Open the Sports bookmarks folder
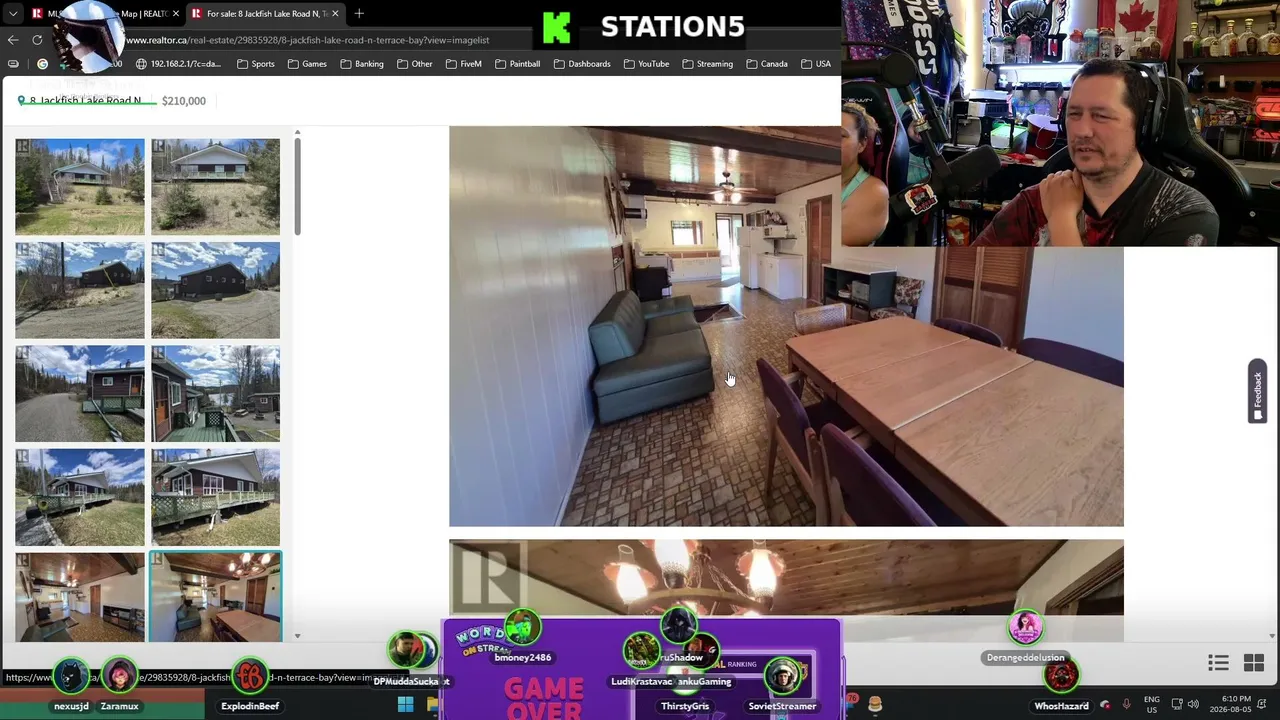Image resolution: width=1280 pixels, height=720 pixels. 256,64
